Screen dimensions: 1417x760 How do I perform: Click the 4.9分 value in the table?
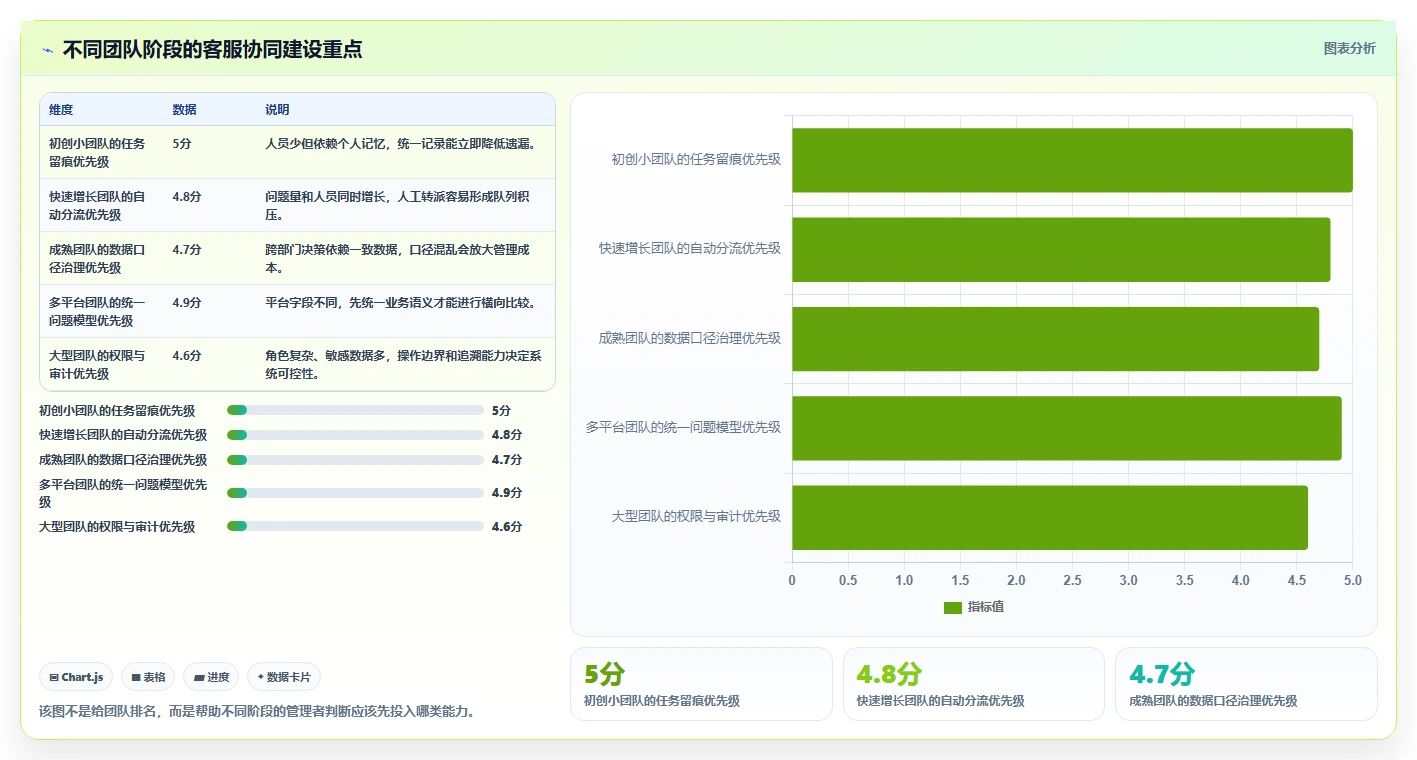(x=187, y=302)
